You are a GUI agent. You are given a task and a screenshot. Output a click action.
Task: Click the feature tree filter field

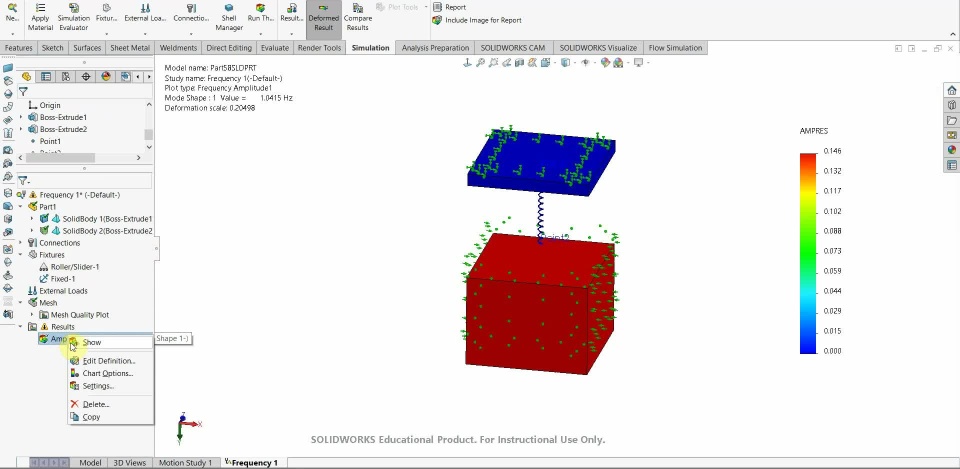click(84, 92)
